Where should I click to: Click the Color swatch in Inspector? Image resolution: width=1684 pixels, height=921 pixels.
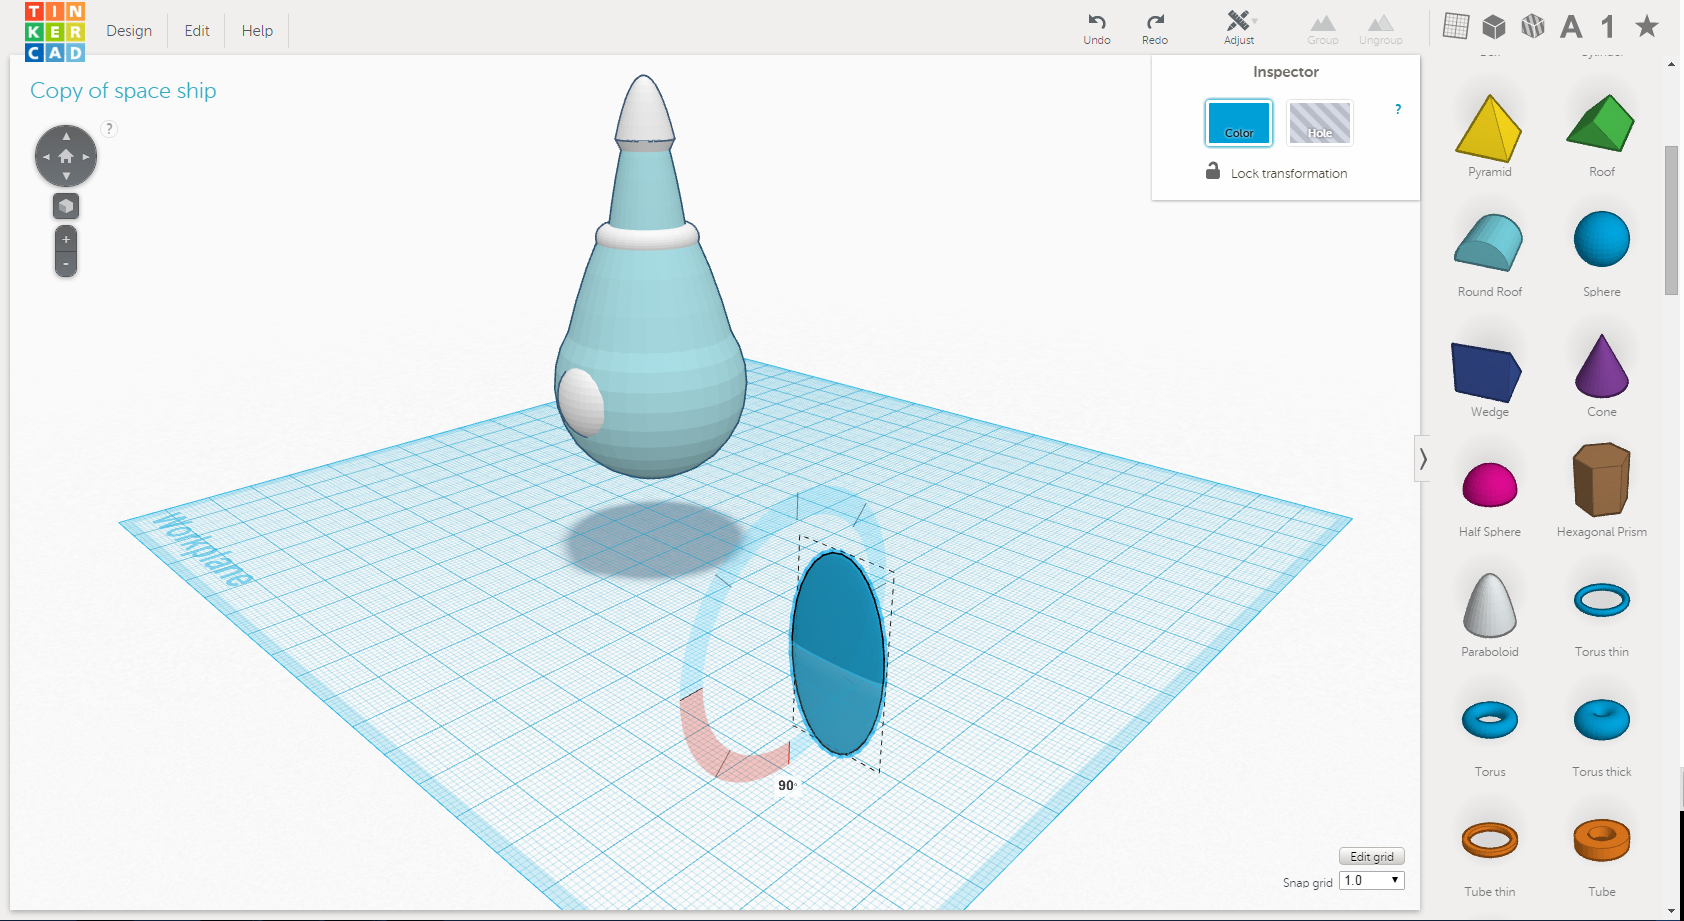click(x=1239, y=123)
